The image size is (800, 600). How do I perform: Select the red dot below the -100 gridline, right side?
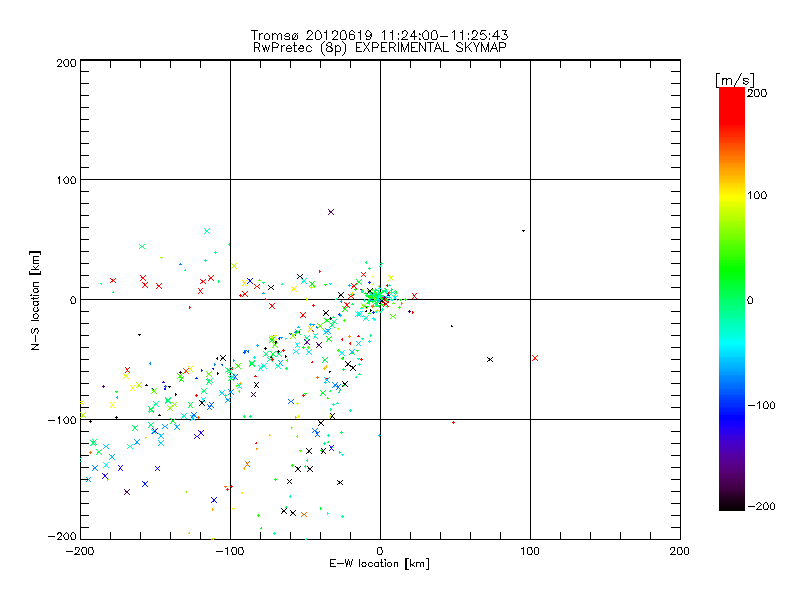[454, 422]
